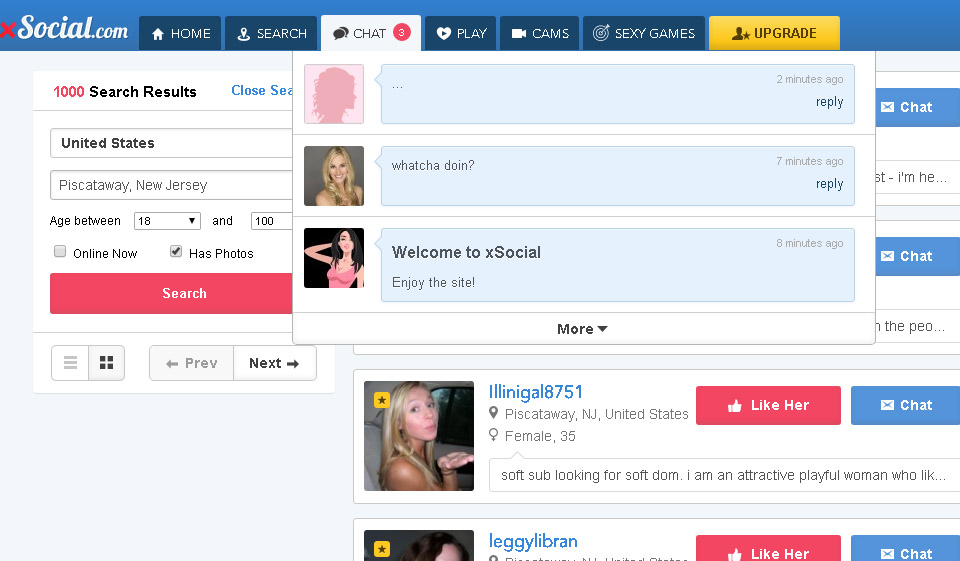Expand More chat messages
The height and width of the screenshot is (561, 960).
582,329
